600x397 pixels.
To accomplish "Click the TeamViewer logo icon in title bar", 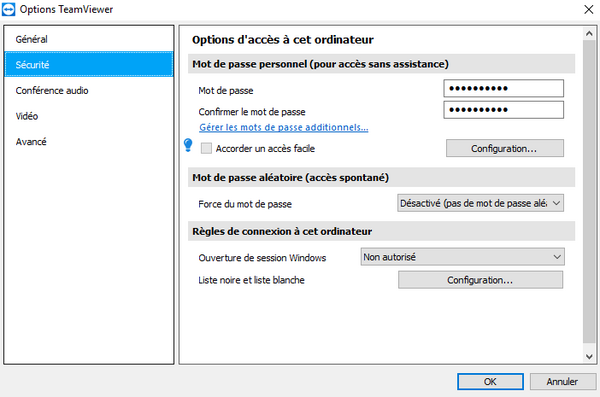I will coord(8,9).
